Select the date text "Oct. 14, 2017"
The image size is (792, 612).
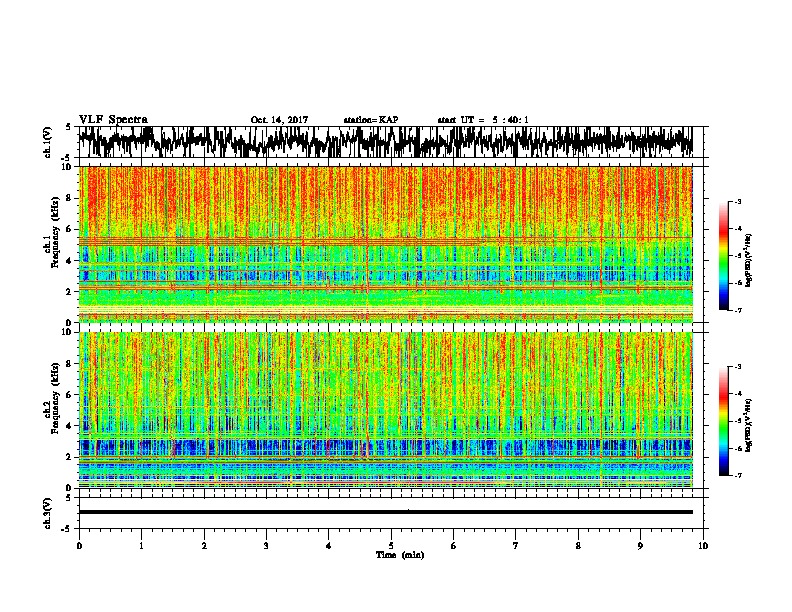(x=279, y=120)
